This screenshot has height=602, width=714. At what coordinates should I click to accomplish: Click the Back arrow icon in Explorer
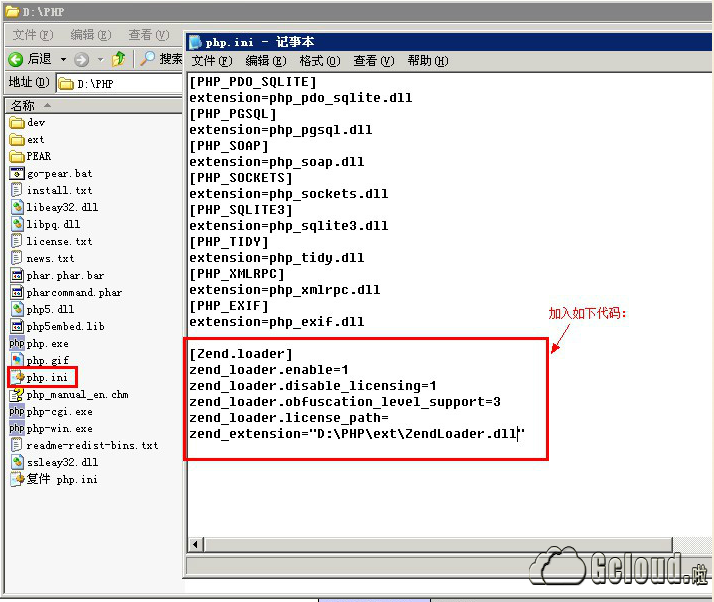tap(15, 59)
